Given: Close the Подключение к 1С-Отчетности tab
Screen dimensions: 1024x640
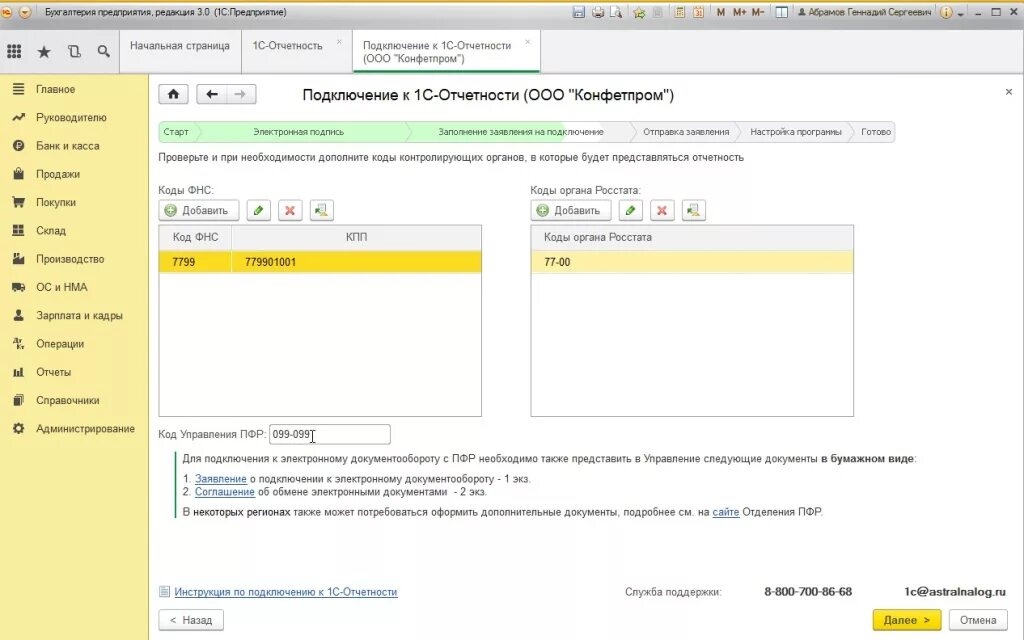Looking at the screenshot, I should pyautogui.click(x=528, y=42).
